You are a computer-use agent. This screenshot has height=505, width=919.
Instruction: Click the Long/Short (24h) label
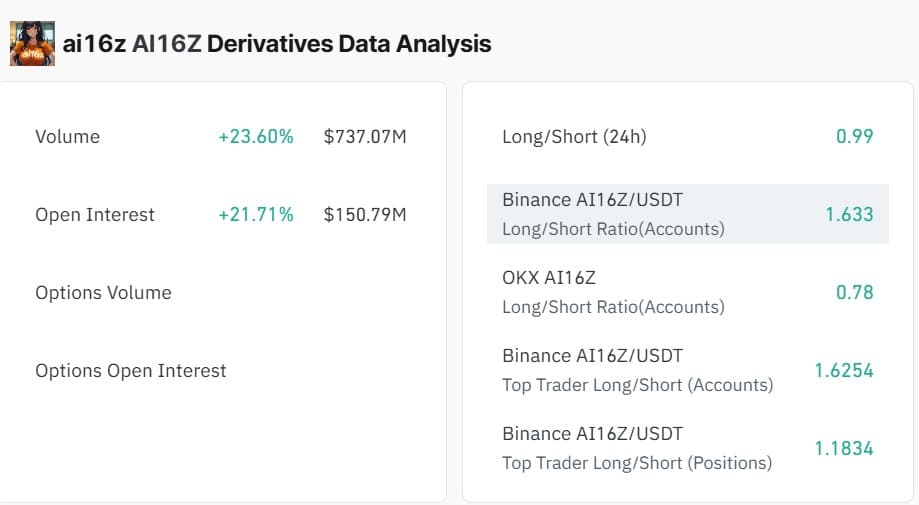tap(574, 137)
